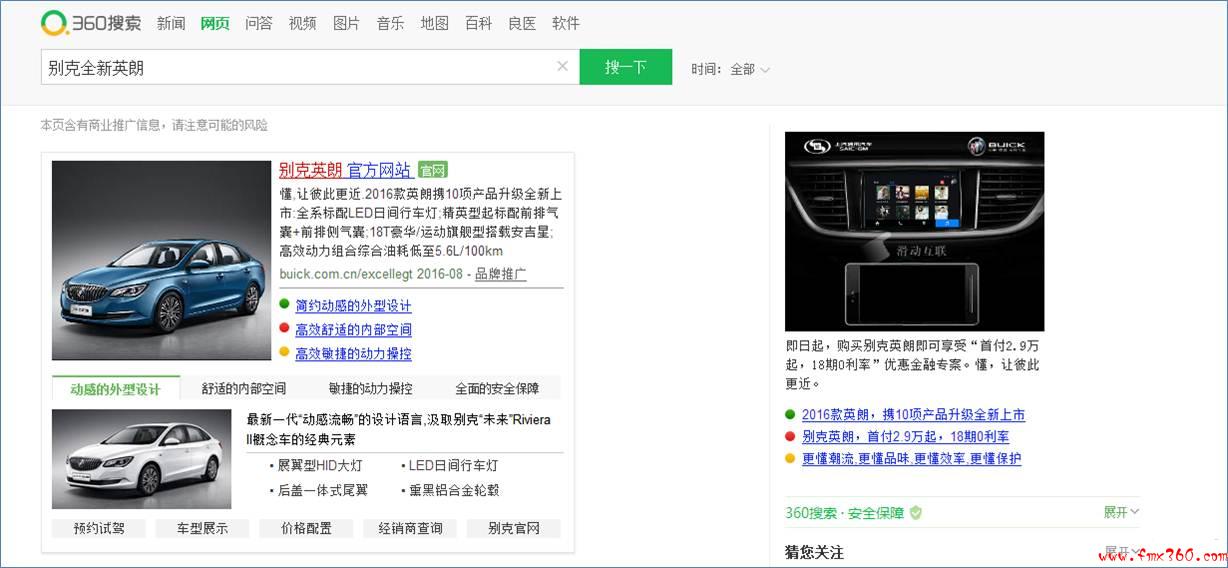Click the green 官网 badge
Viewport: 1228px width, 568px height.
pos(432,170)
